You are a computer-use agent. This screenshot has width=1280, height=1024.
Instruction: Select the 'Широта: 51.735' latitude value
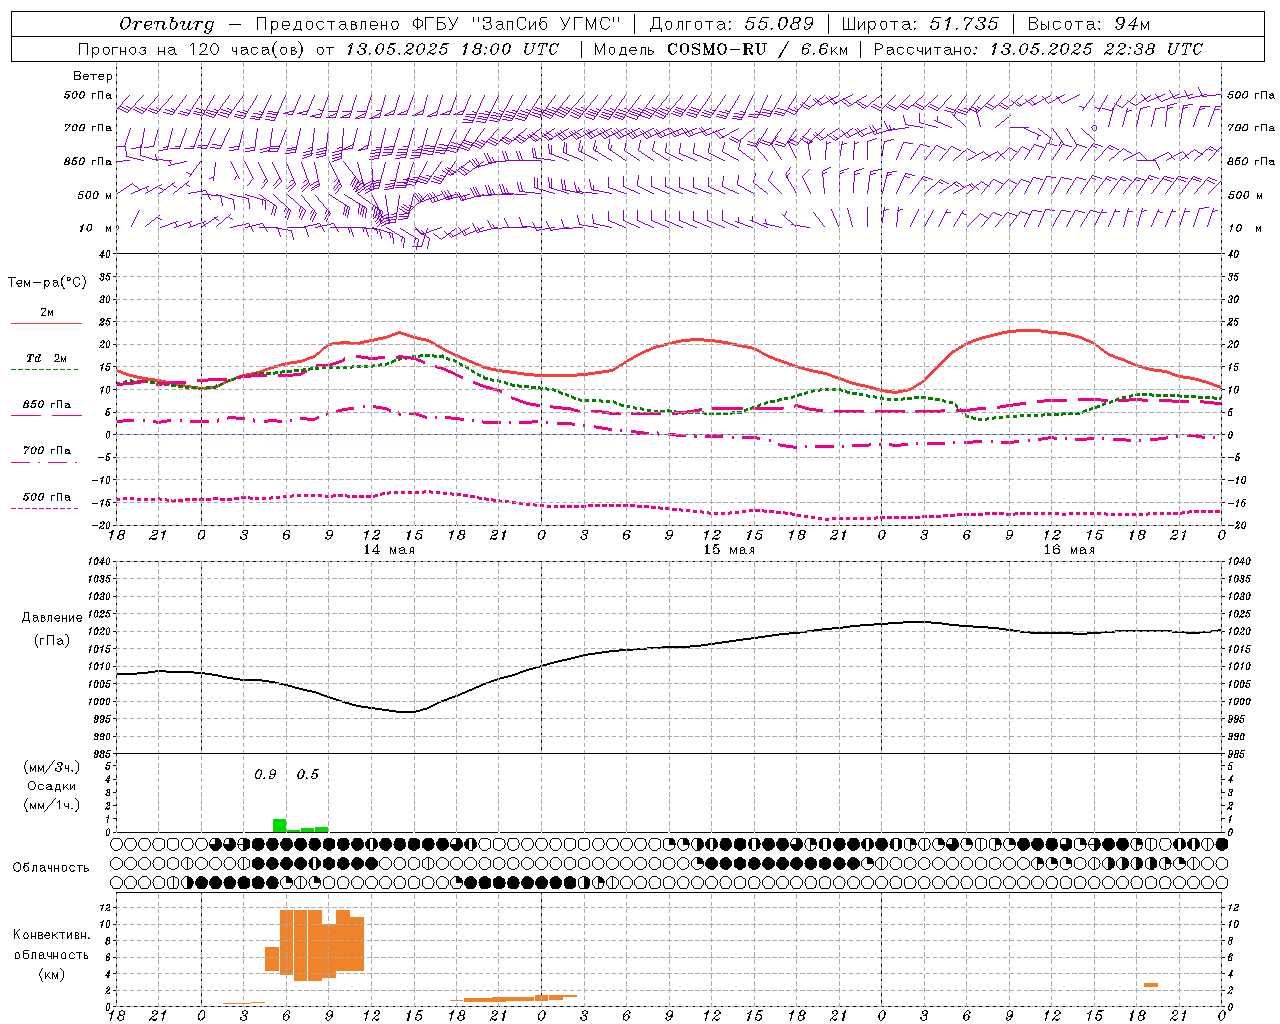click(x=920, y=24)
